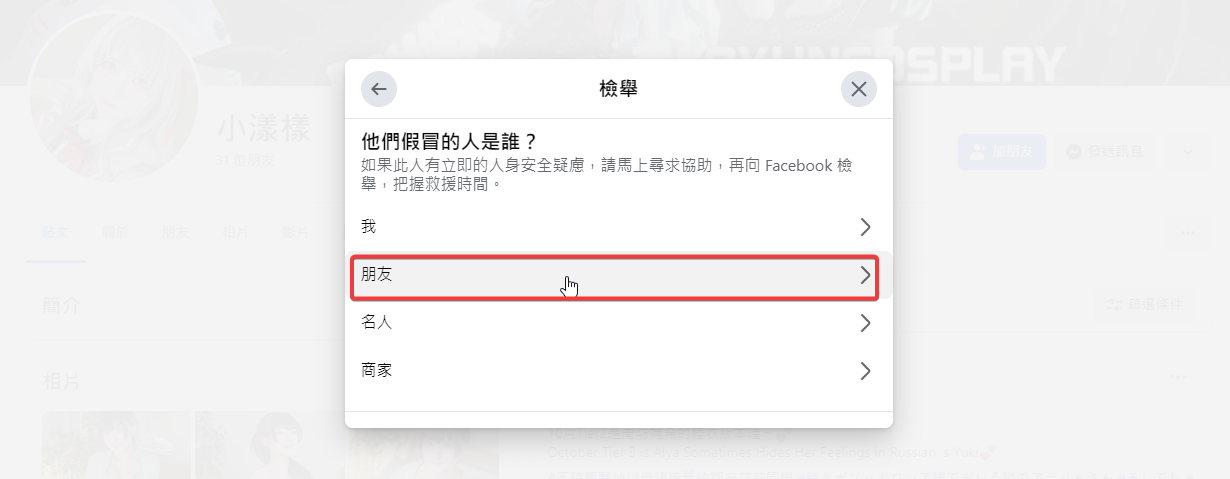This screenshot has height=479, width=1230.
Task: Click the chevron arrow beside 名人
Action: click(865, 323)
